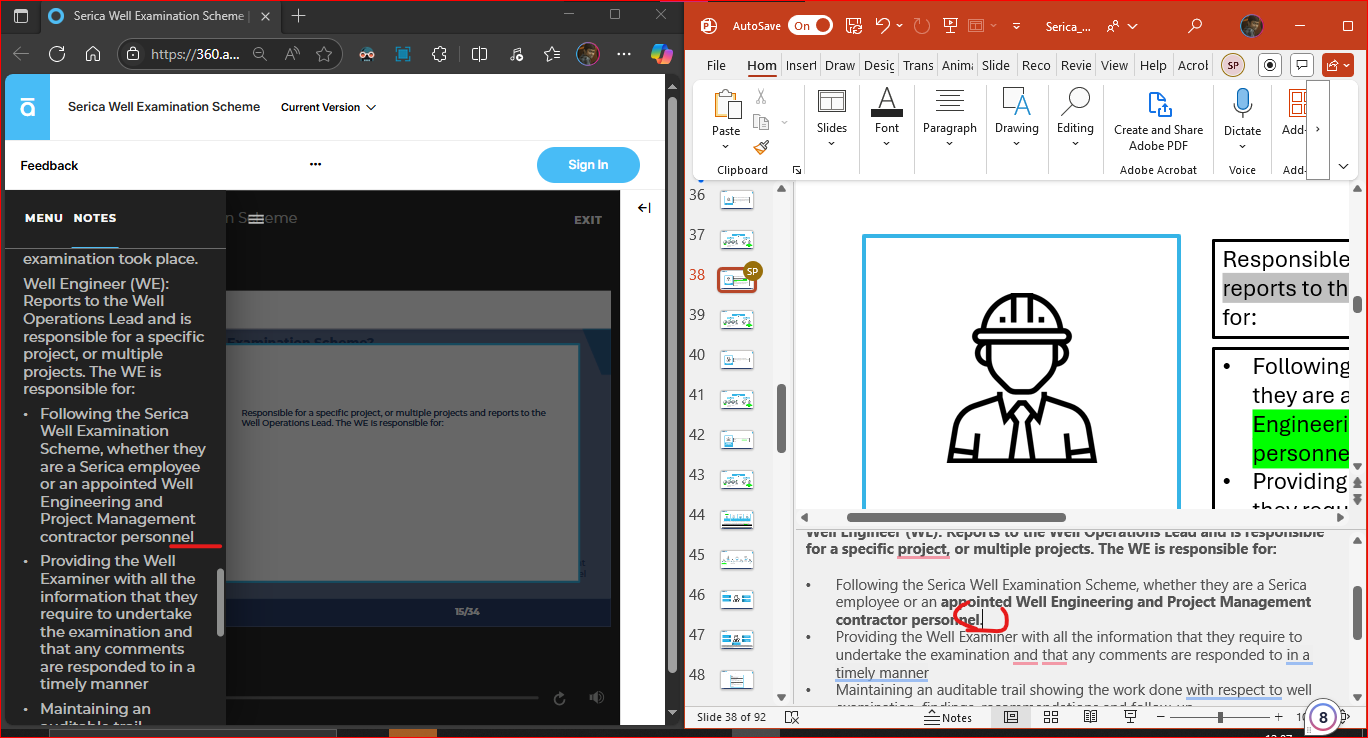Toggle Notes pane in status bar
The image size is (1368, 738).
(948, 717)
